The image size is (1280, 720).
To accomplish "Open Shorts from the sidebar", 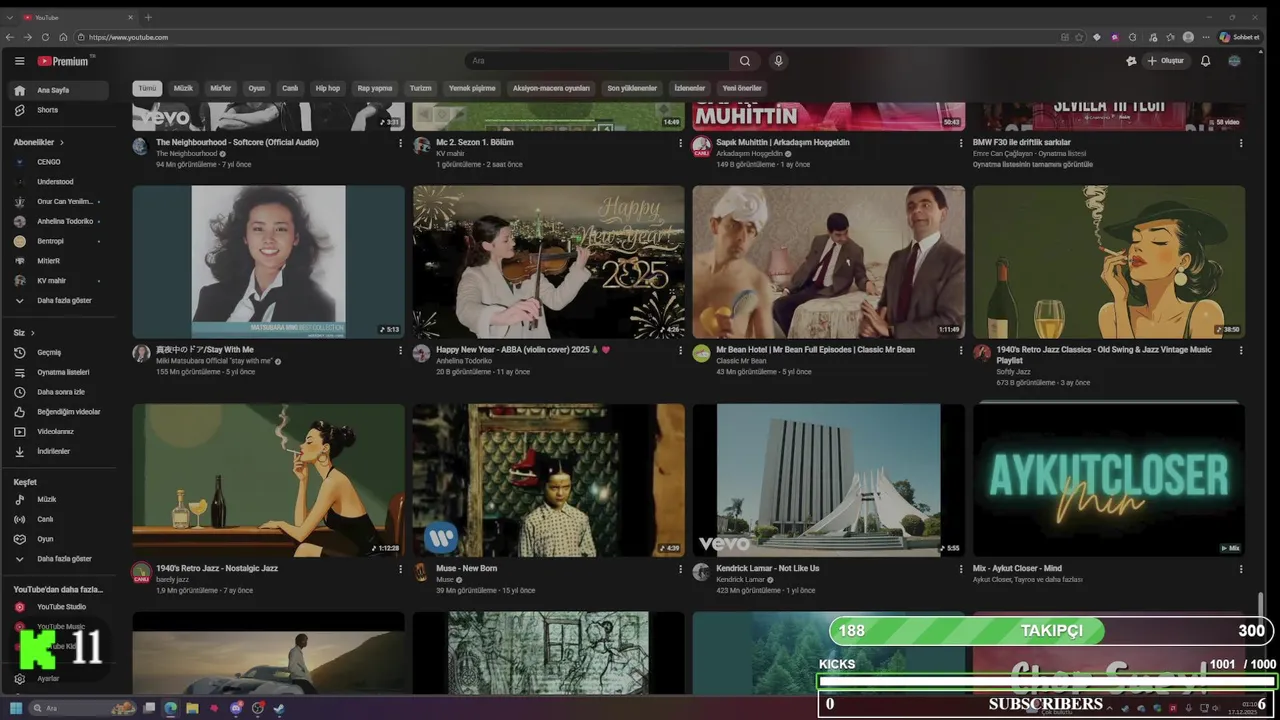I will point(60,110).
